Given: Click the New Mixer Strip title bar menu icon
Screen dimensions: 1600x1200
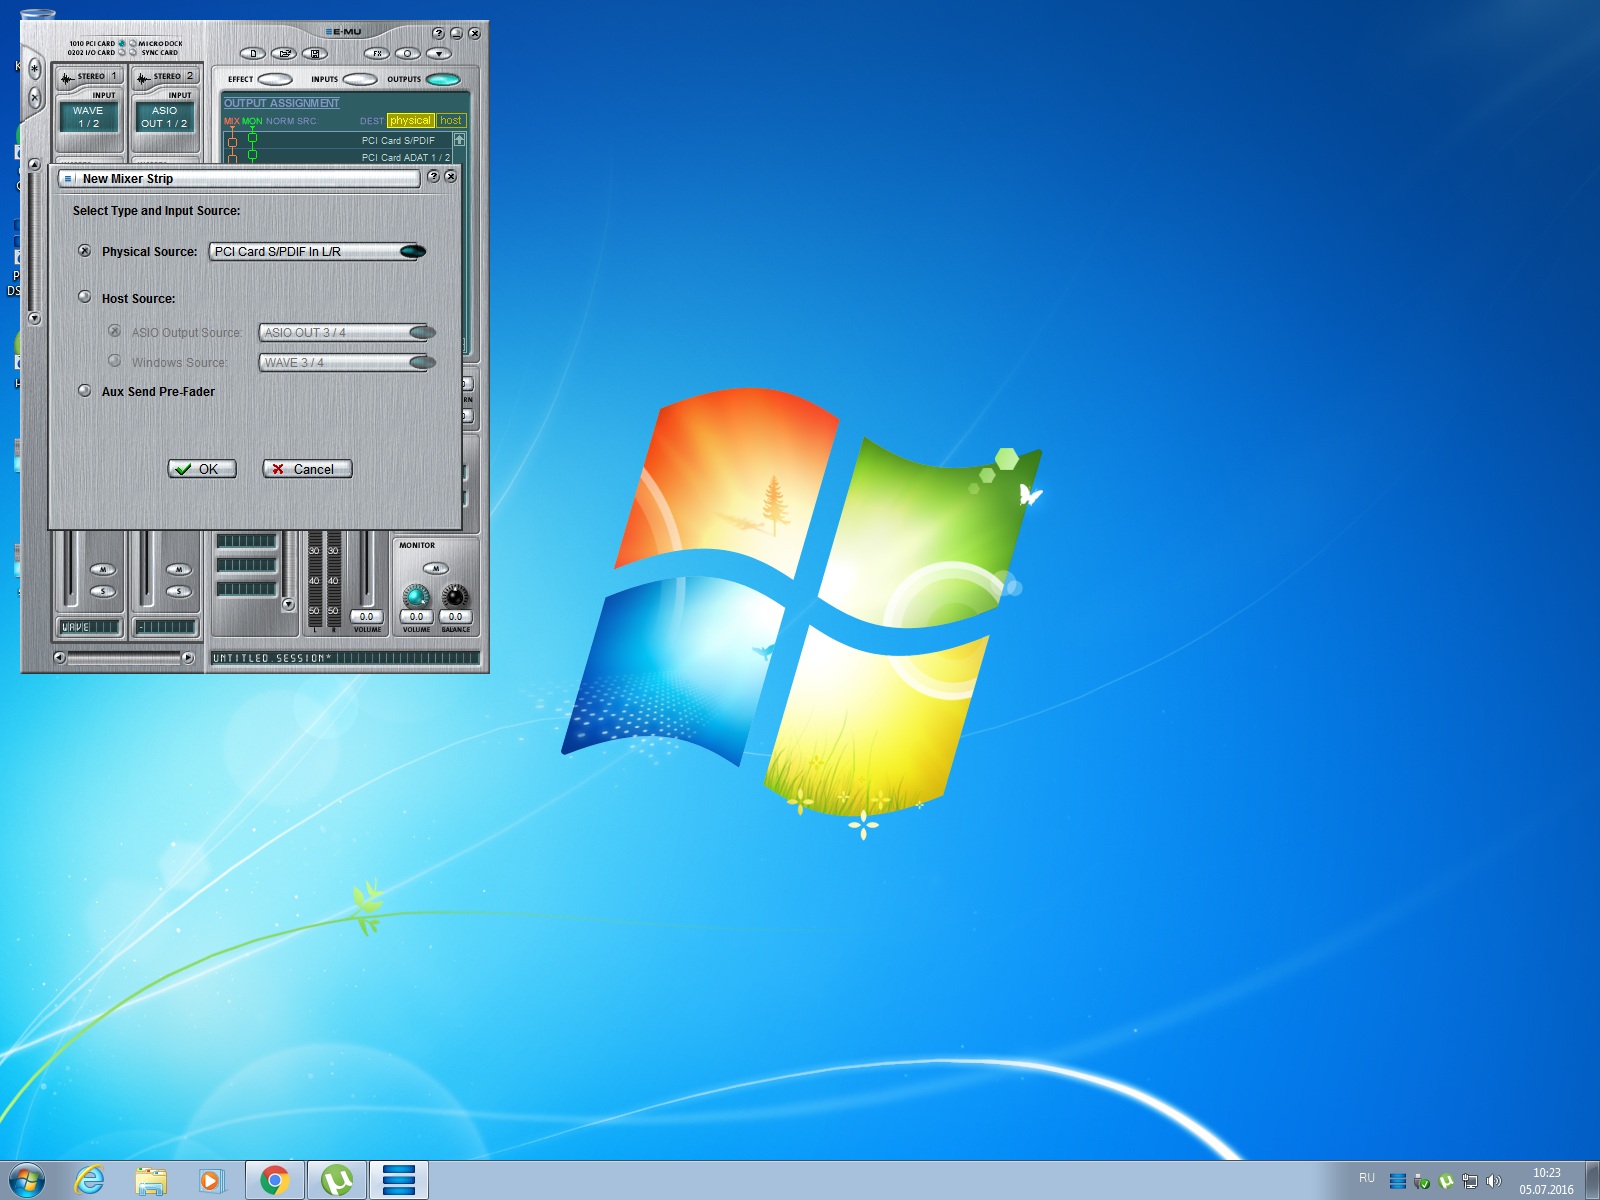Looking at the screenshot, I should 68,179.
